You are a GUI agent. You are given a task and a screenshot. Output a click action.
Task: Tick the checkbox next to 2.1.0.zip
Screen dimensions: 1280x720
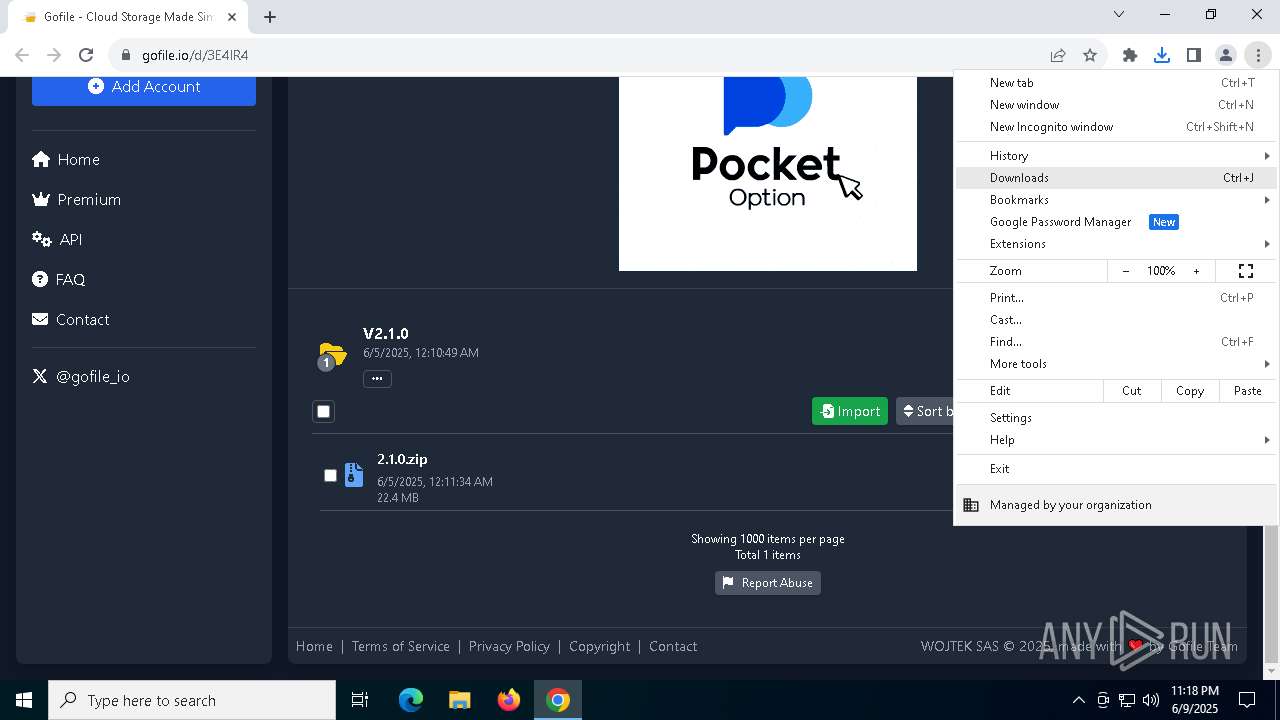(x=330, y=475)
